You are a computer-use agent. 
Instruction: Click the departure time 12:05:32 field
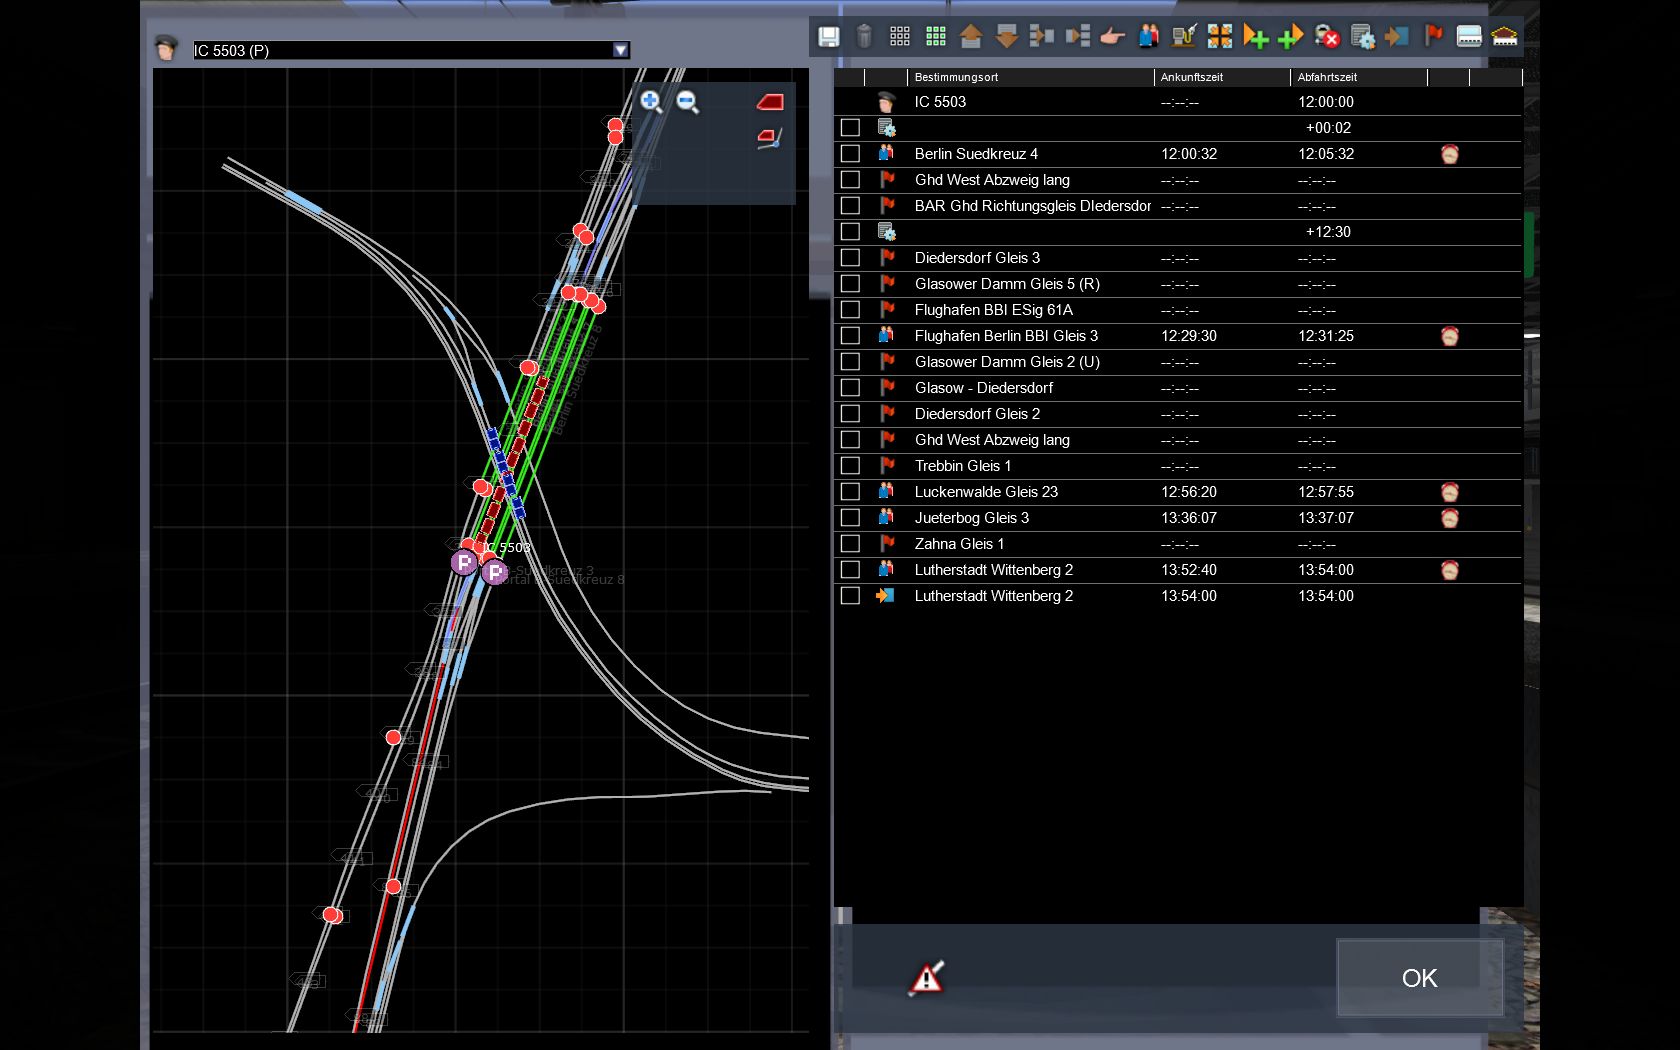point(1326,154)
